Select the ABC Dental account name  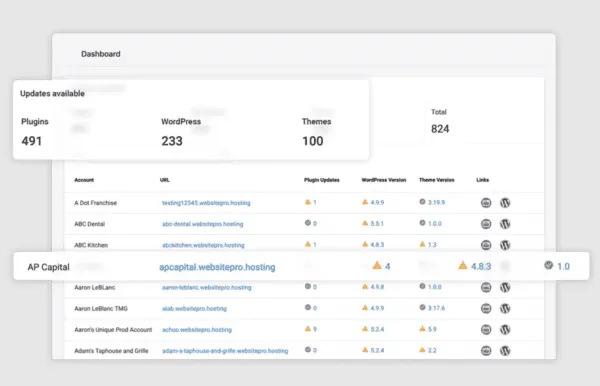pos(90,224)
